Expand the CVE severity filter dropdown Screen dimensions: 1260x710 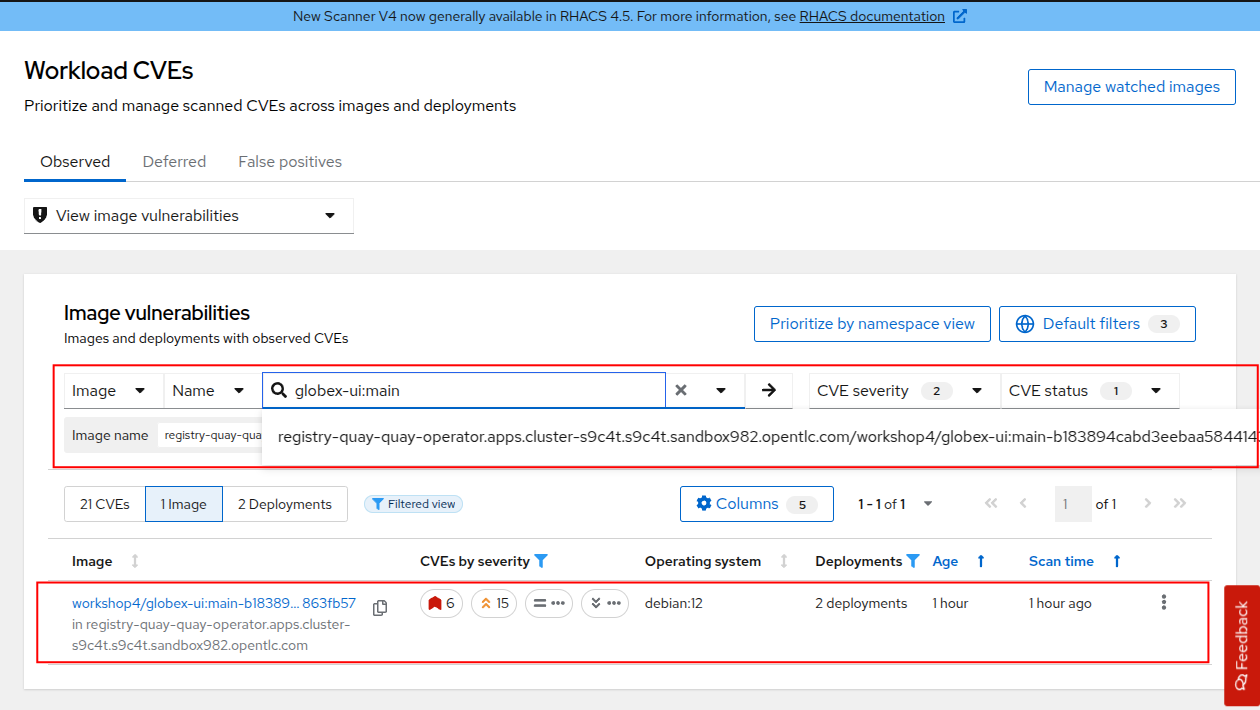904,391
